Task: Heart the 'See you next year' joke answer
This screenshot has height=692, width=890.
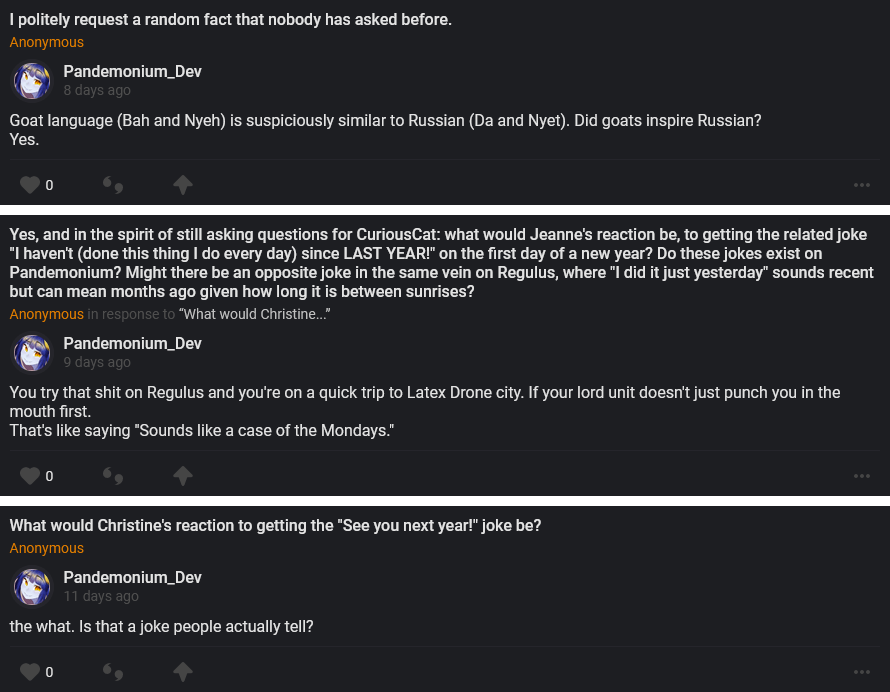Action: pos(30,671)
